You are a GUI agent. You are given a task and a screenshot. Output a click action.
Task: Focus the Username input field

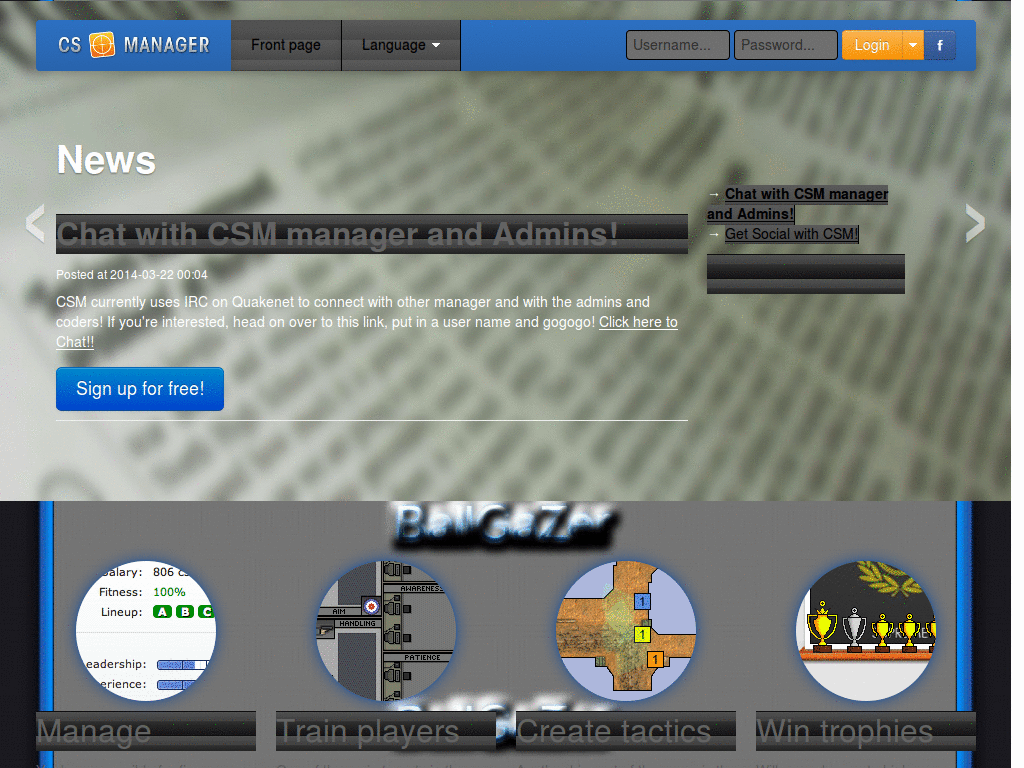[x=678, y=45]
